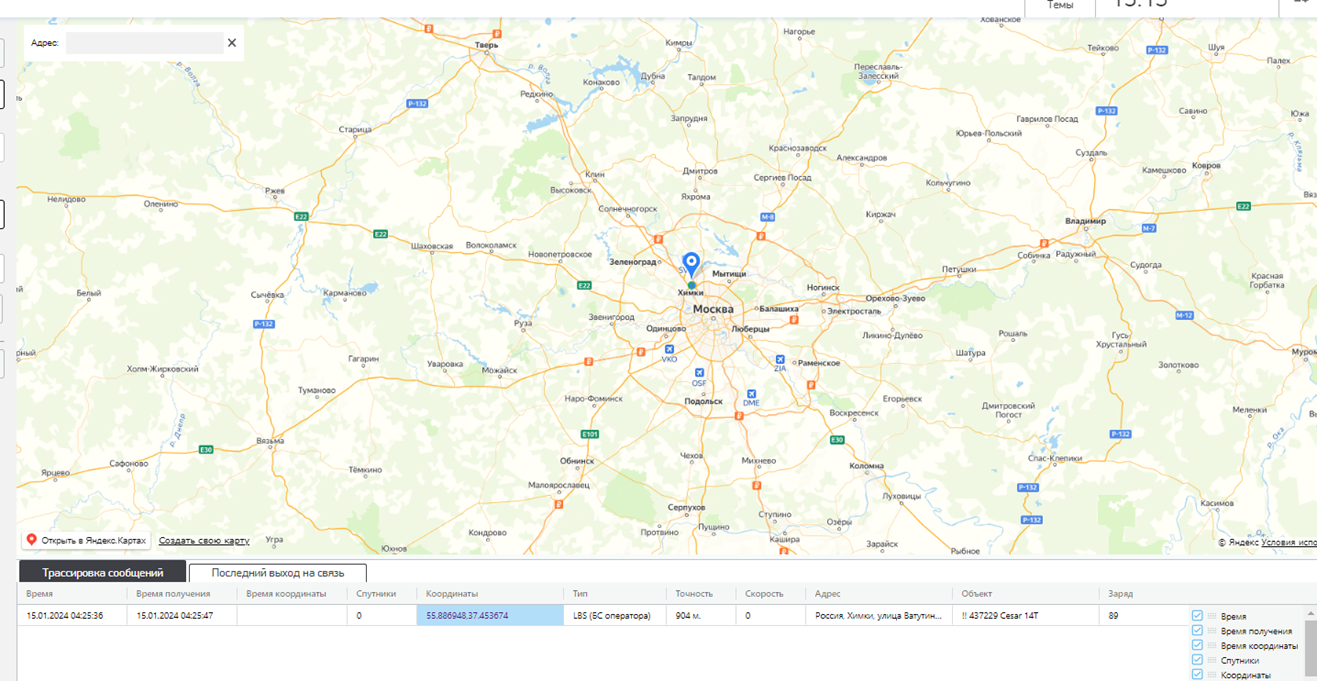Untick the Время получения column checkbox
Image resolution: width=1318 pixels, height=682 pixels.
(1197, 631)
